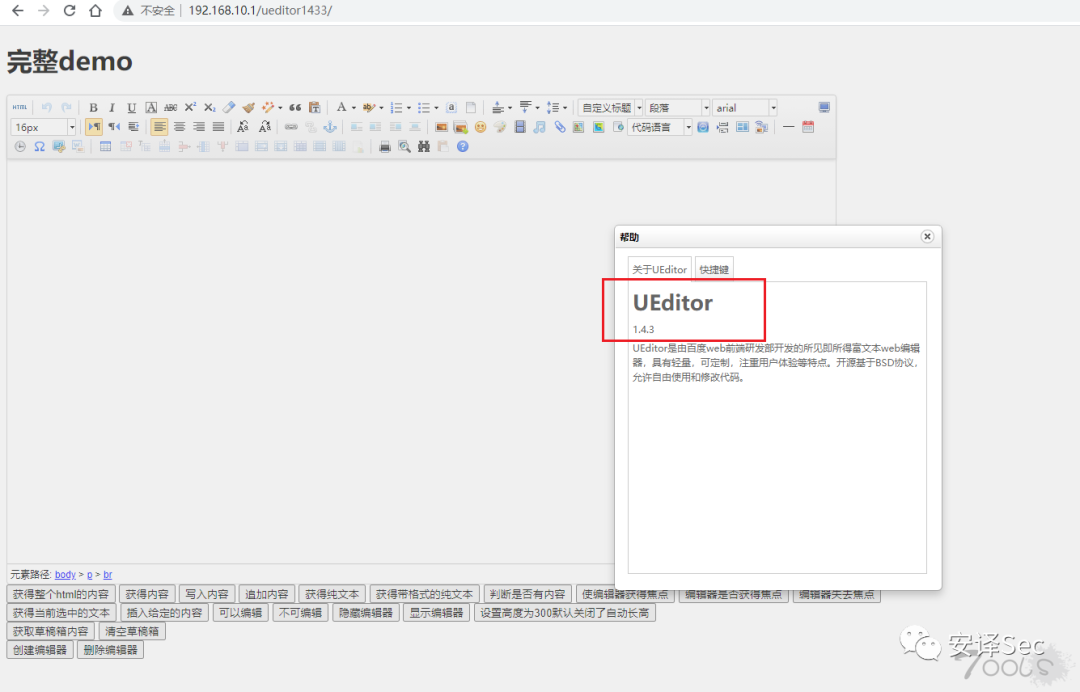The height and width of the screenshot is (692, 1080).
Task: Click the blue help question icon
Action: (462, 147)
